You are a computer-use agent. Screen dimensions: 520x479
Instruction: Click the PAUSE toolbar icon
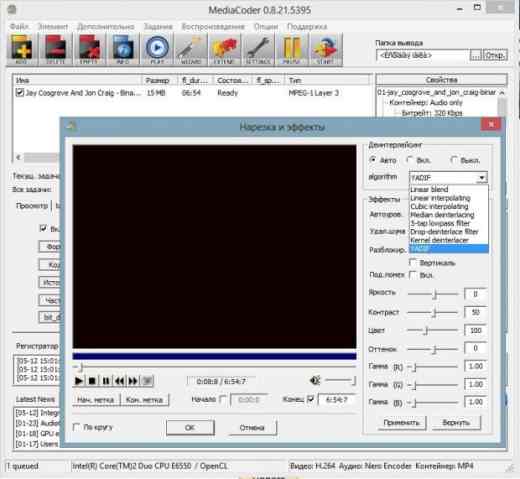click(x=292, y=49)
